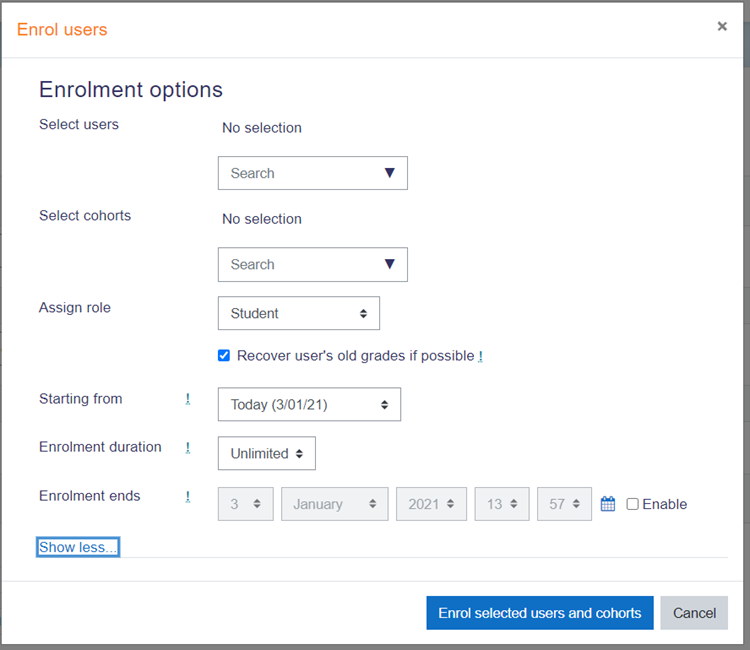Open the enrolment end year dropdown

431,504
